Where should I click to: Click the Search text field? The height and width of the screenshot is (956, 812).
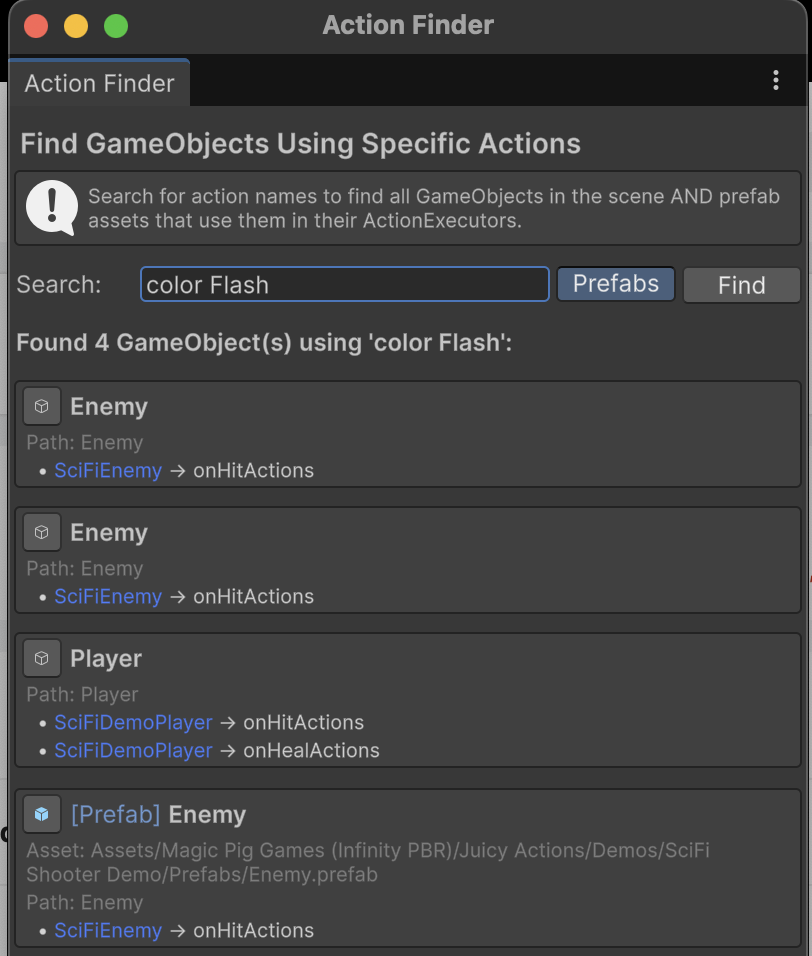tap(344, 284)
